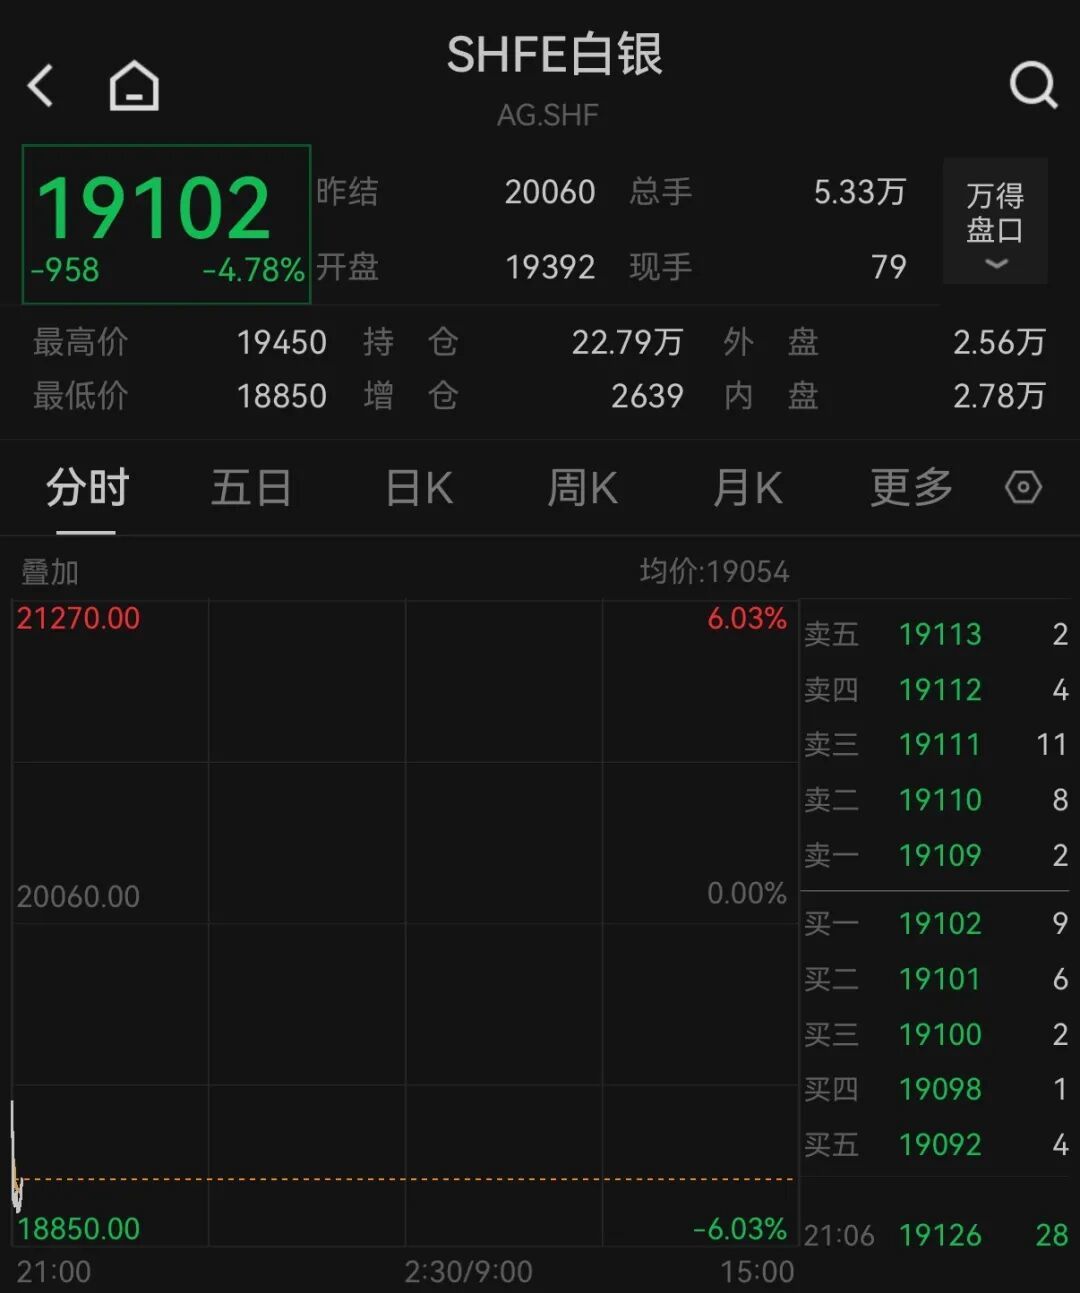Tap the chart's 21270.00 upper price label
This screenshot has width=1080, height=1293.
click(x=78, y=618)
